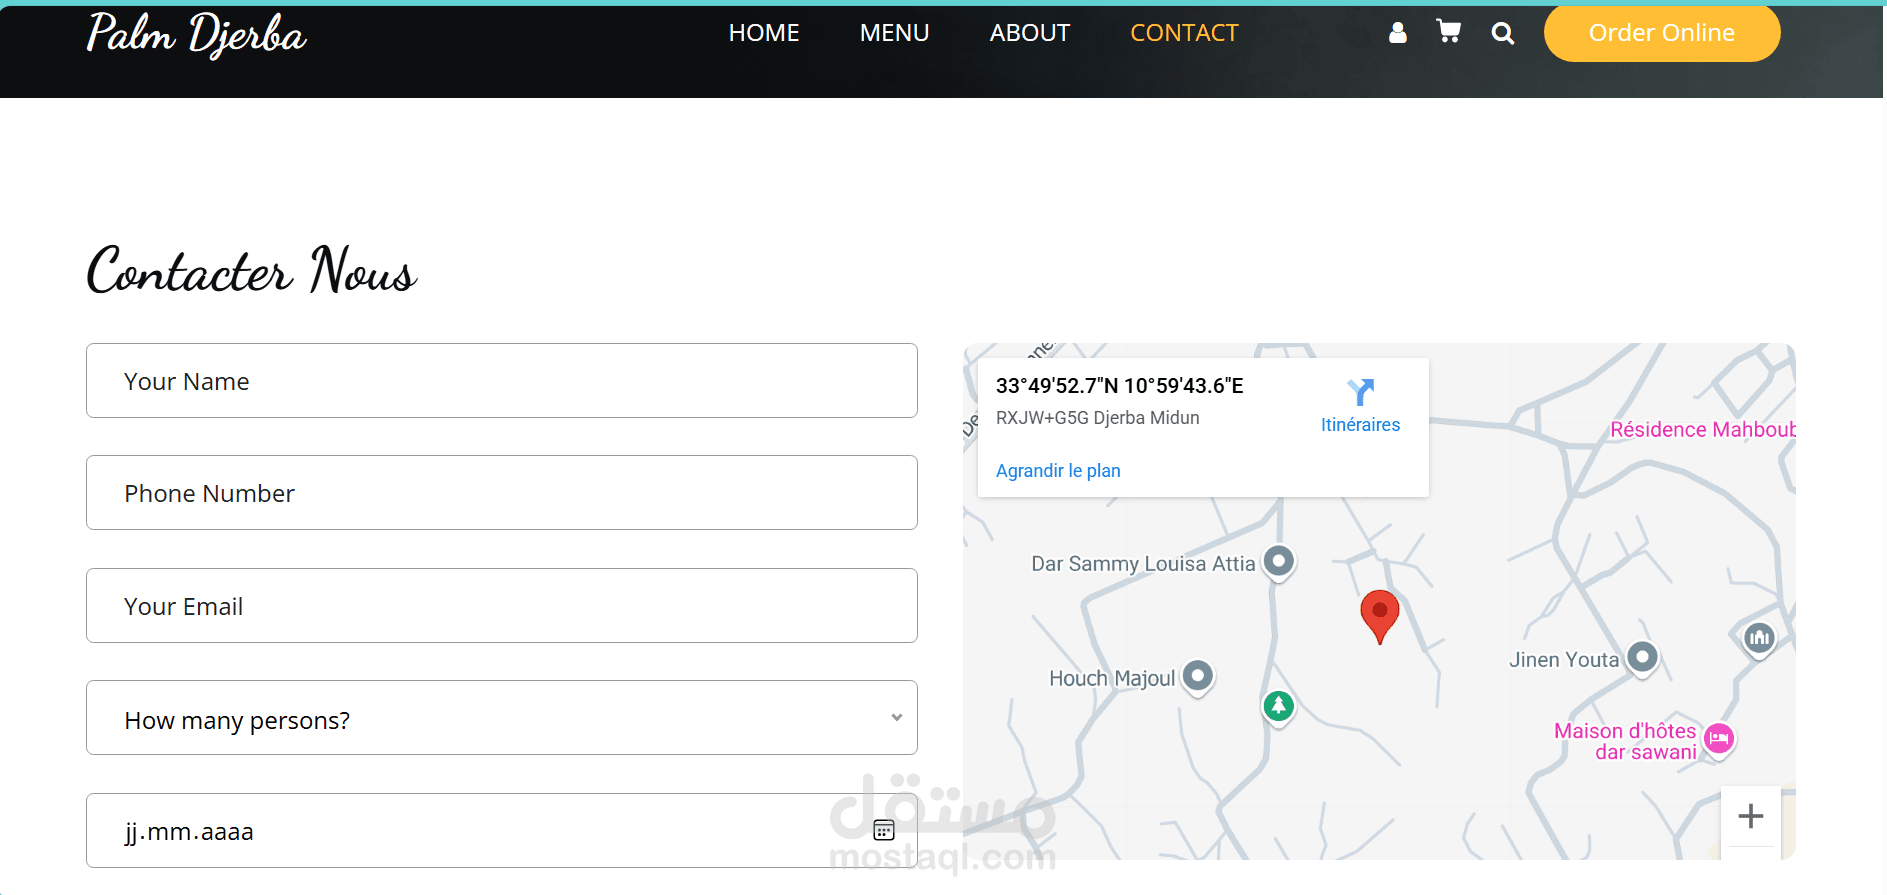The height and width of the screenshot is (895, 1887).
Task: Select Houch Majoul map marker
Action: pyautogui.click(x=1198, y=677)
